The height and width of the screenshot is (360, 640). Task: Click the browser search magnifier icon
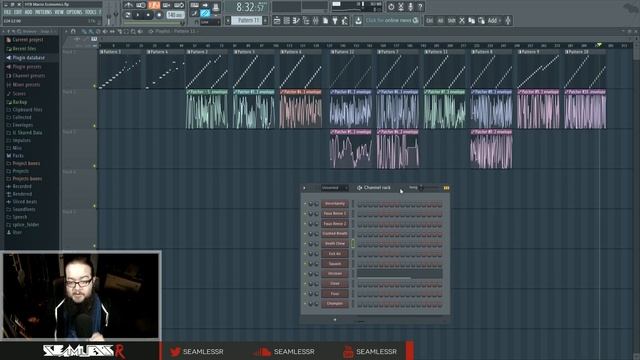point(19,31)
